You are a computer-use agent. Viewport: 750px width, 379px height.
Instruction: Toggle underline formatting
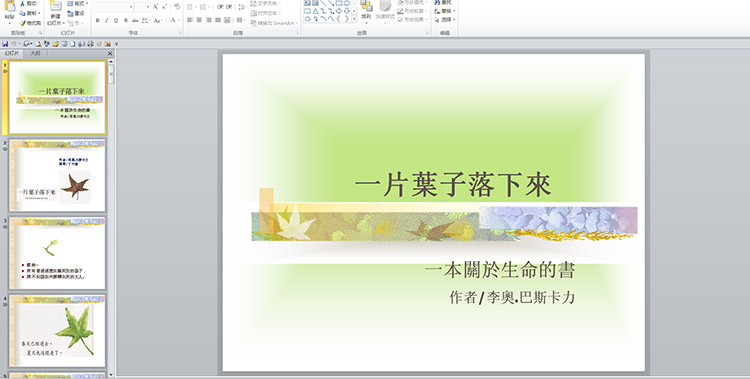116,21
